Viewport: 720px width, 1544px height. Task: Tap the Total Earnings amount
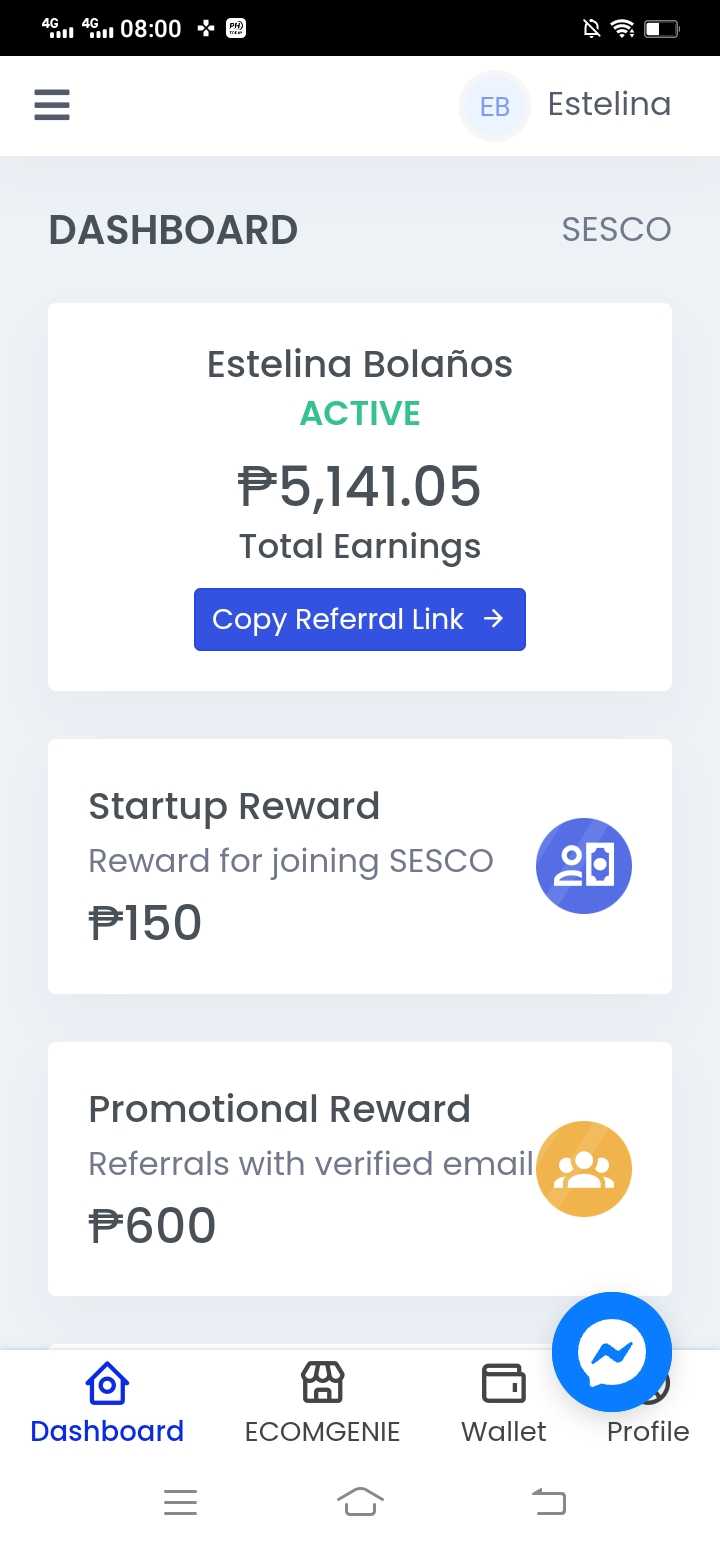360,487
